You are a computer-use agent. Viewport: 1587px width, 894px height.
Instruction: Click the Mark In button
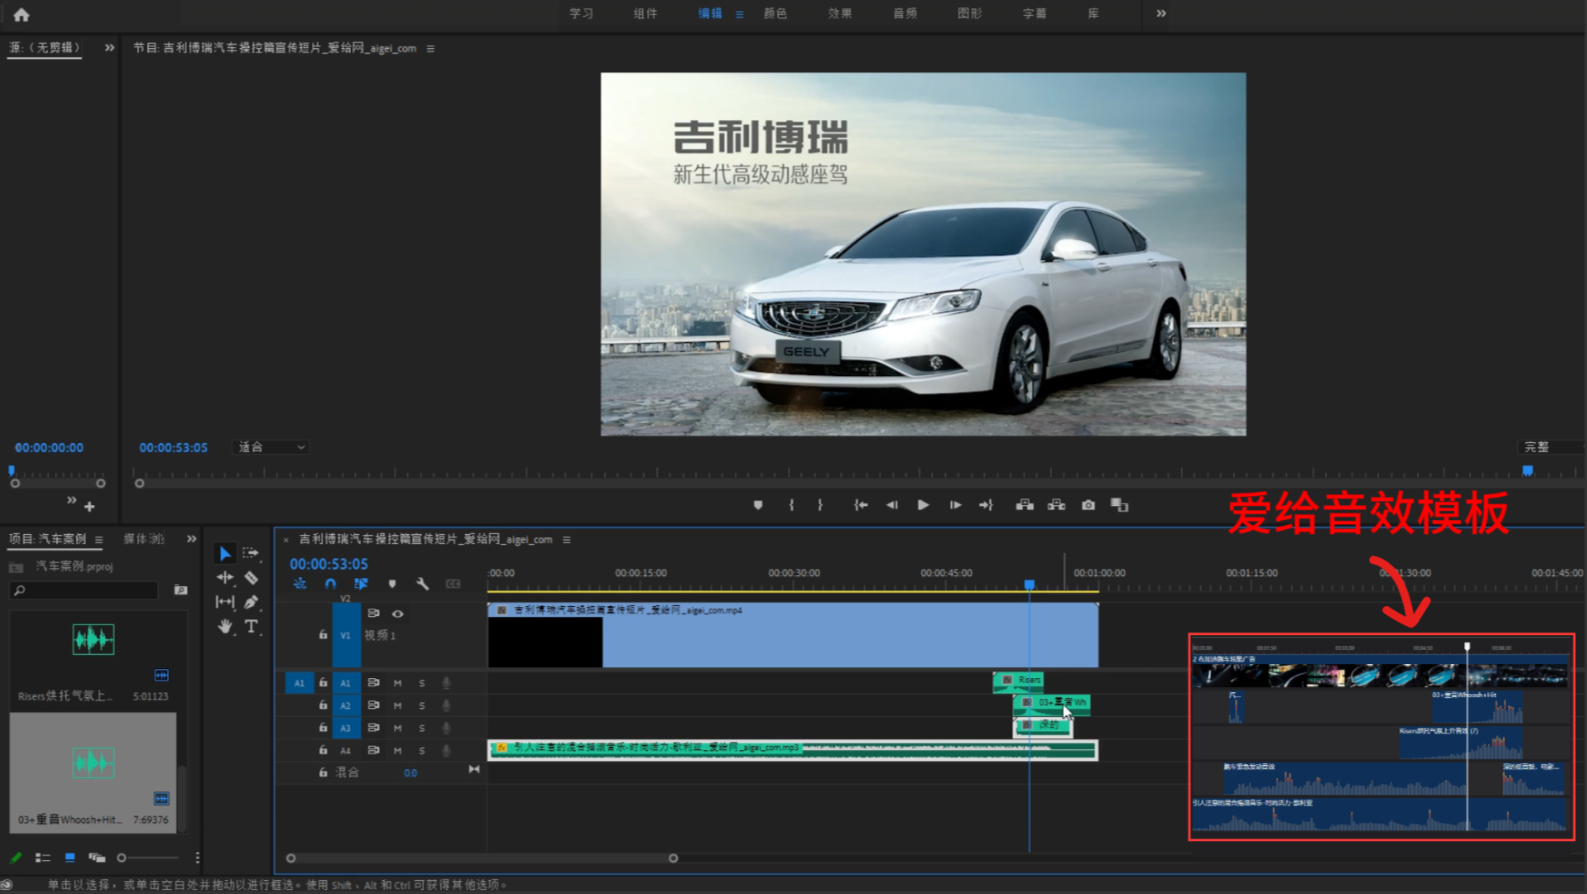[791, 505]
